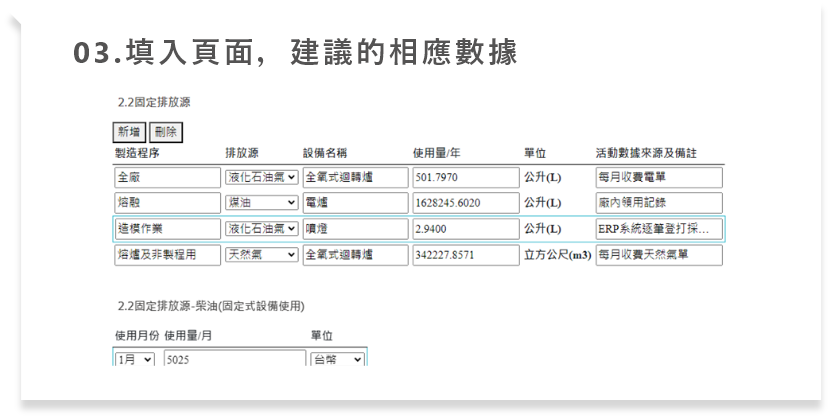This screenshot has height=418, width=831.
Task: Open the 液化石油氣 dropdown in 全廠 row
Action: point(262,177)
